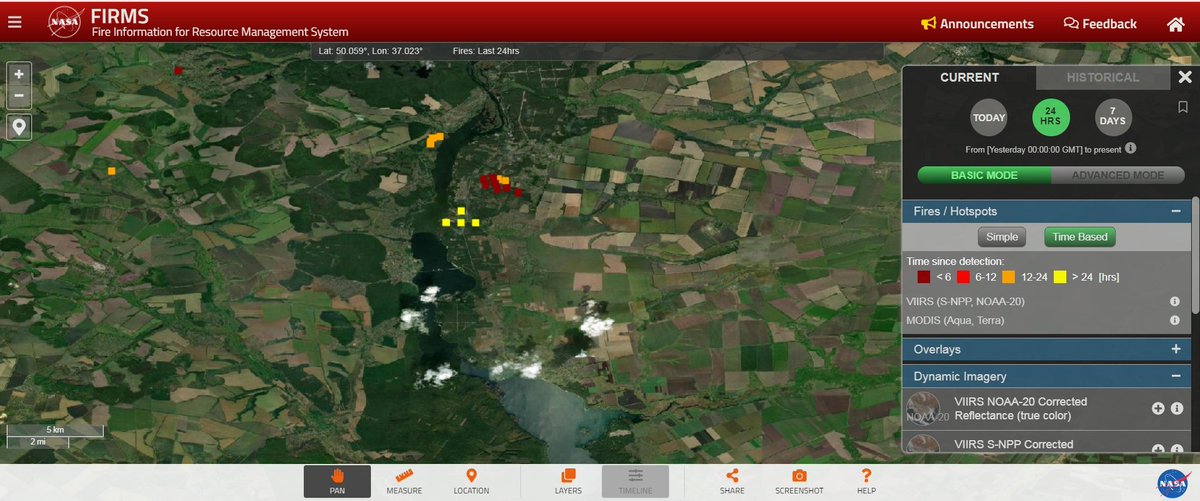Screen dimensions: 1200x501
Task: Select the TODAY time range
Action: (x=989, y=118)
